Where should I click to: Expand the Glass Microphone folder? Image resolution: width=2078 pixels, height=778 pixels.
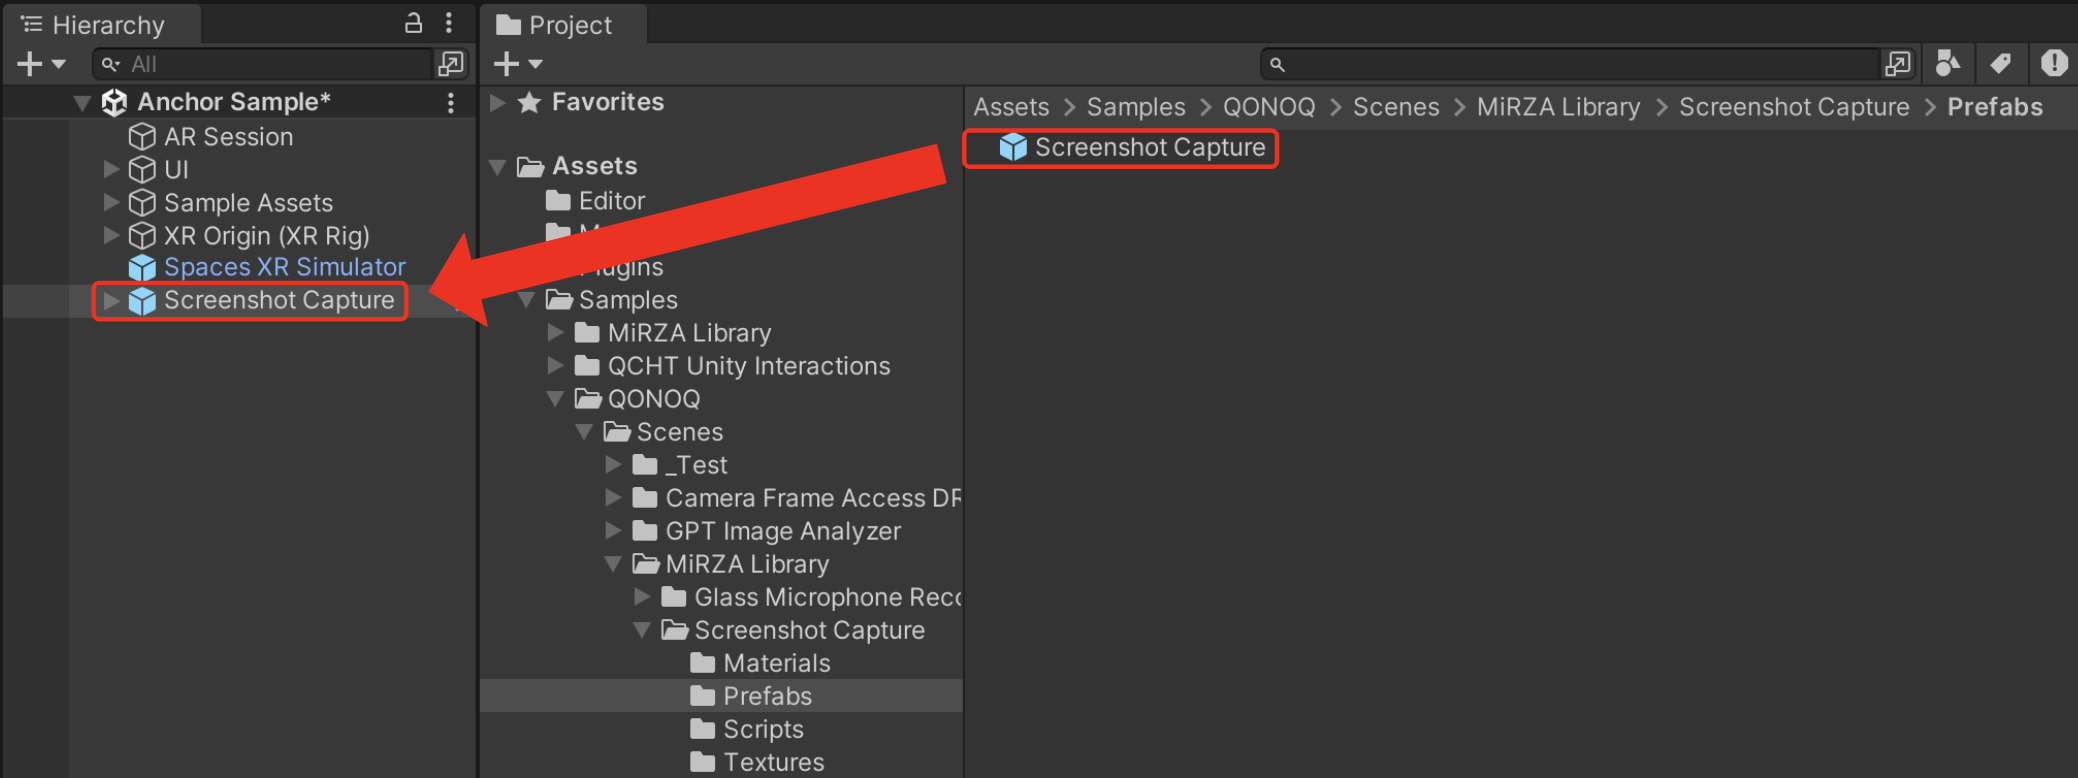[x=642, y=597]
